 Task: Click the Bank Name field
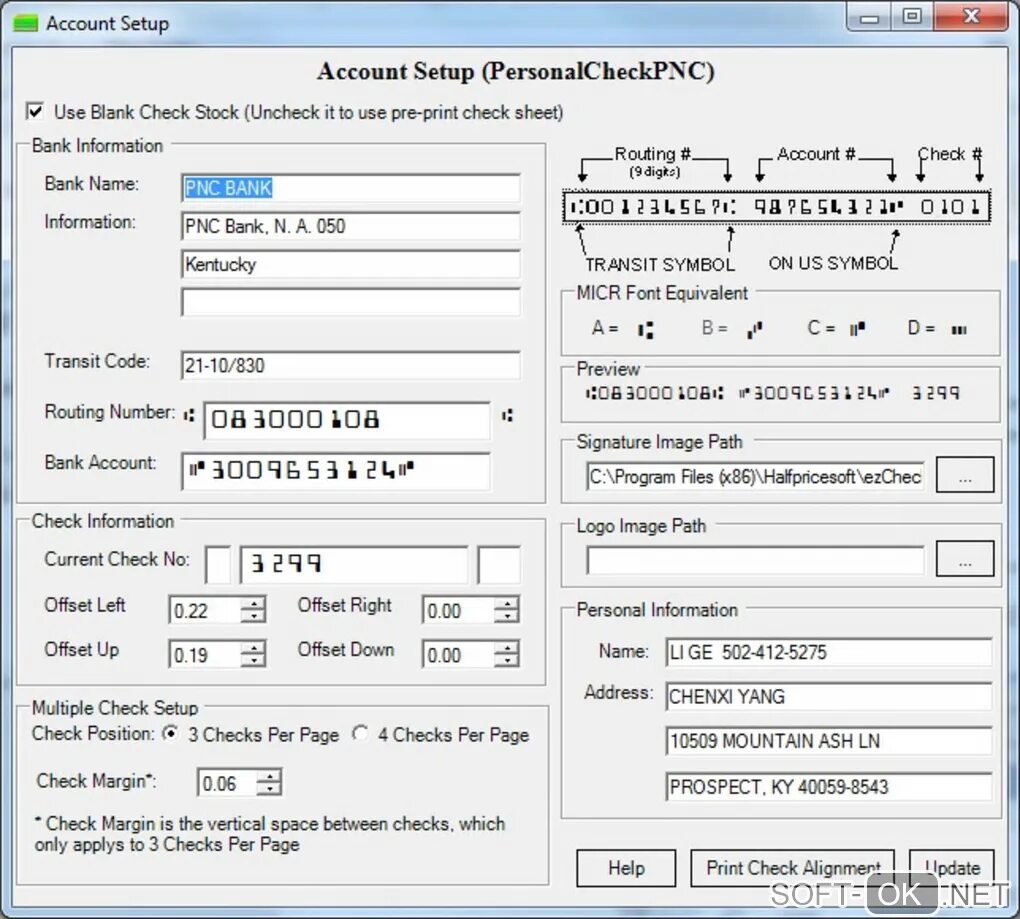pos(351,188)
